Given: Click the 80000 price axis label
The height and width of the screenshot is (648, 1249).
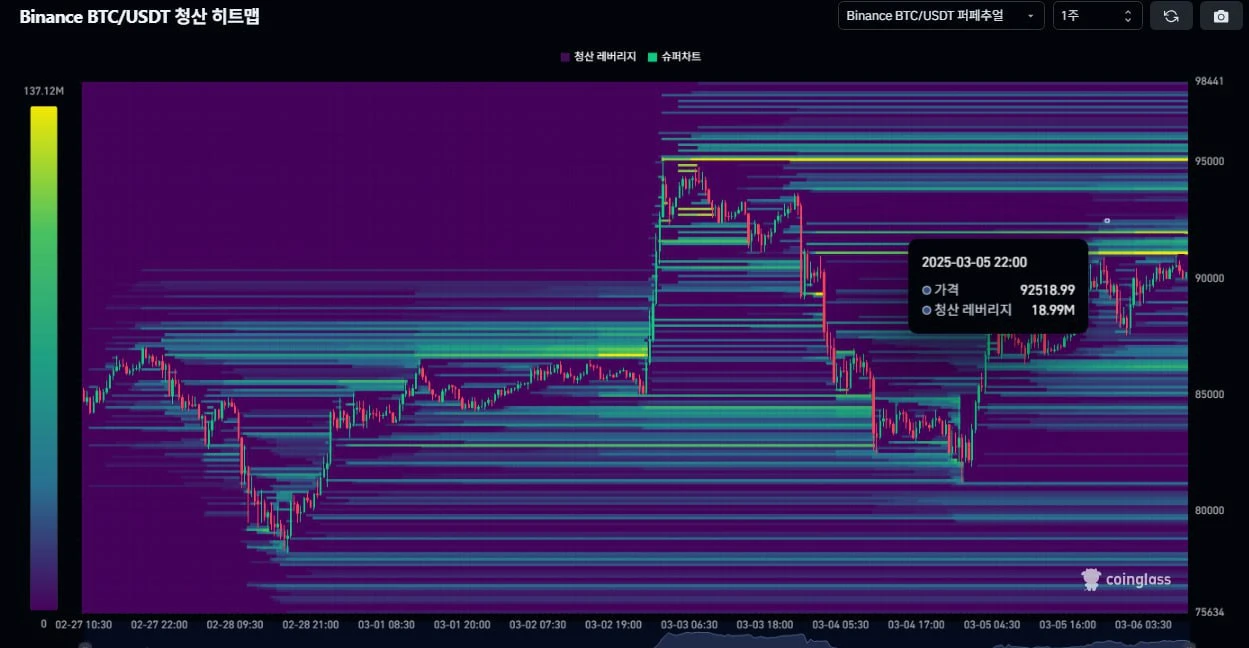Looking at the screenshot, I should pyautogui.click(x=1211, y=510).
